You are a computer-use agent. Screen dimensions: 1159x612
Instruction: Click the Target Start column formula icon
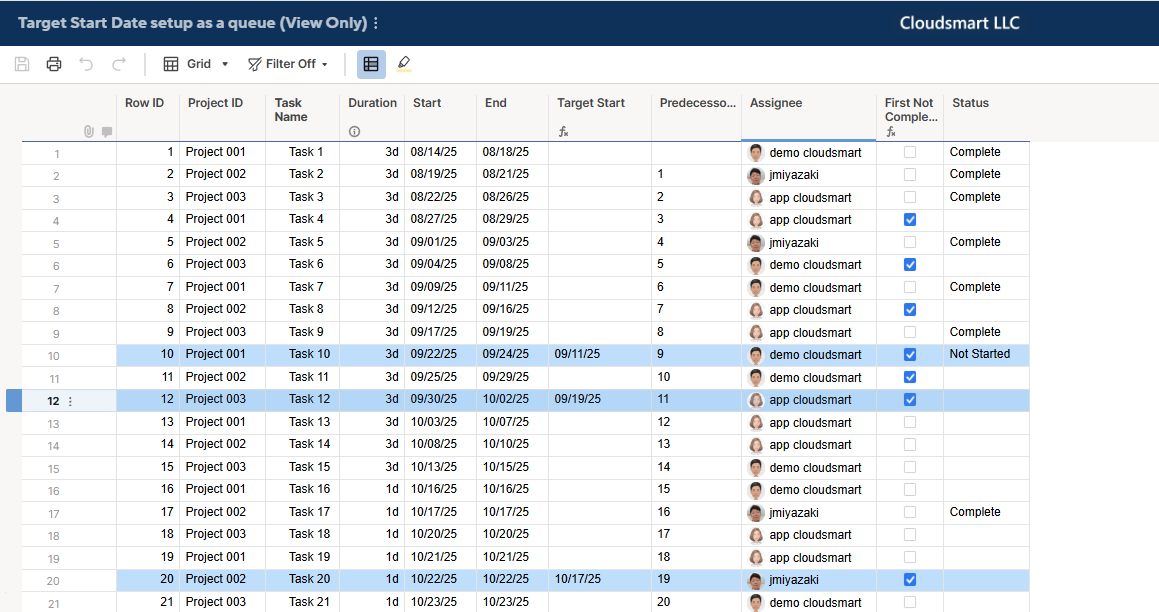(563, 132)
